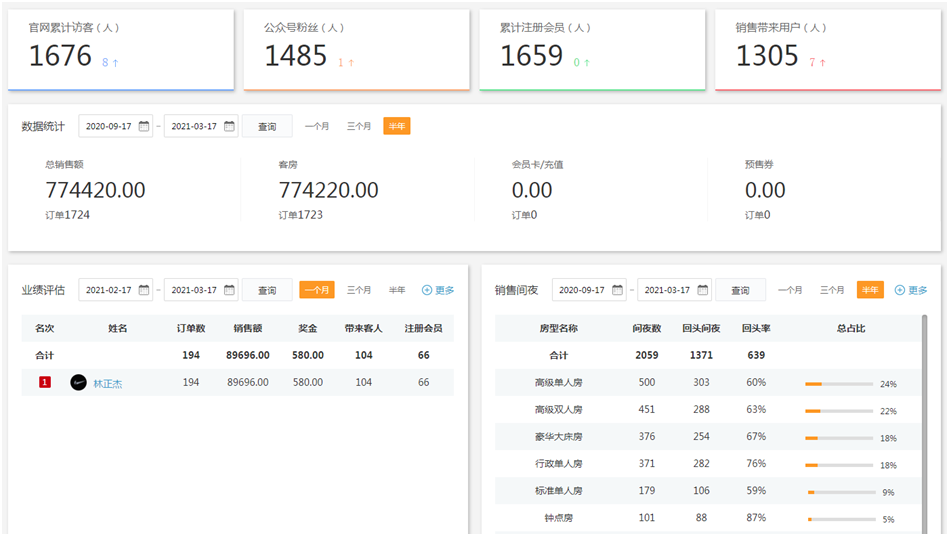Click calendar icon in 销售间夜 start date

617,290
